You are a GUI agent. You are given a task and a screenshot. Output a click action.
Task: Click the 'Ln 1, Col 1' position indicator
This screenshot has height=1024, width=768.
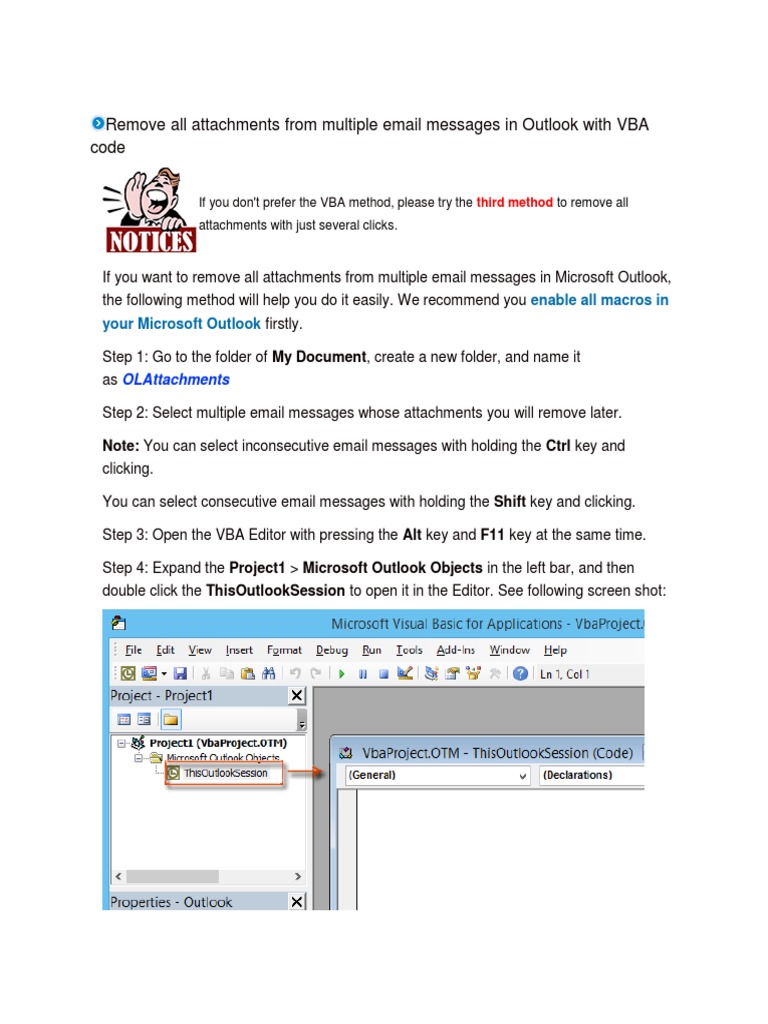coord(565,674)
